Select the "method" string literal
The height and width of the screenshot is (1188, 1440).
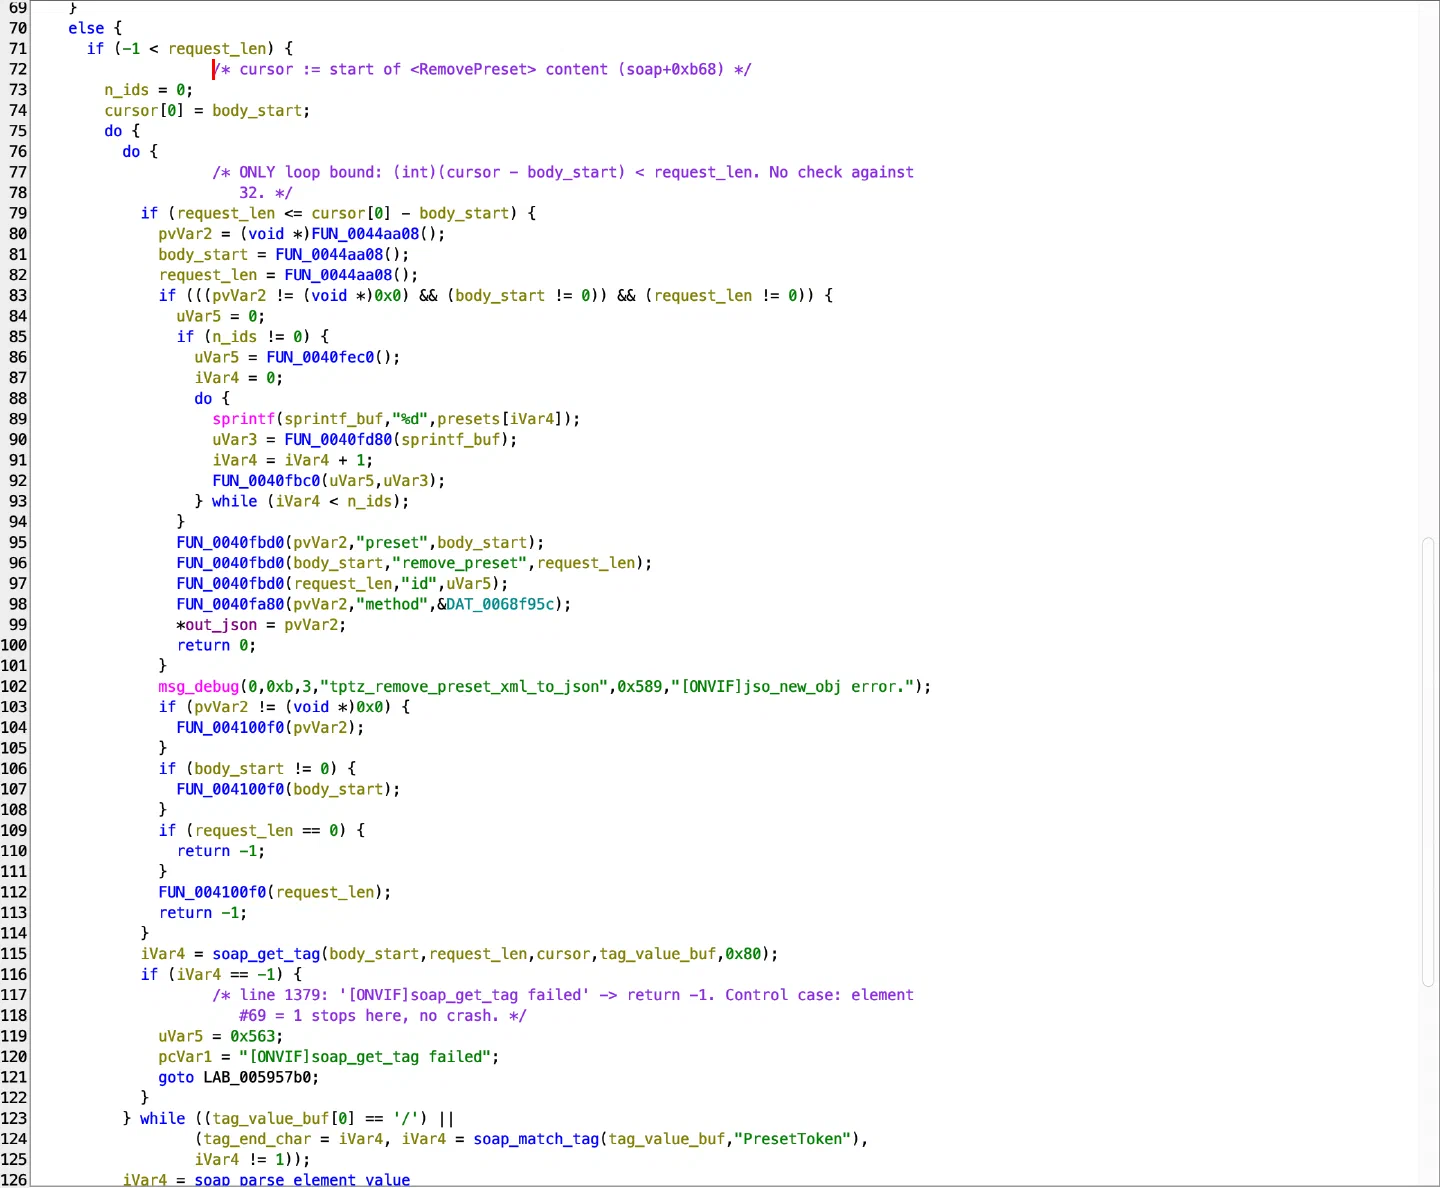pos(392,605)
